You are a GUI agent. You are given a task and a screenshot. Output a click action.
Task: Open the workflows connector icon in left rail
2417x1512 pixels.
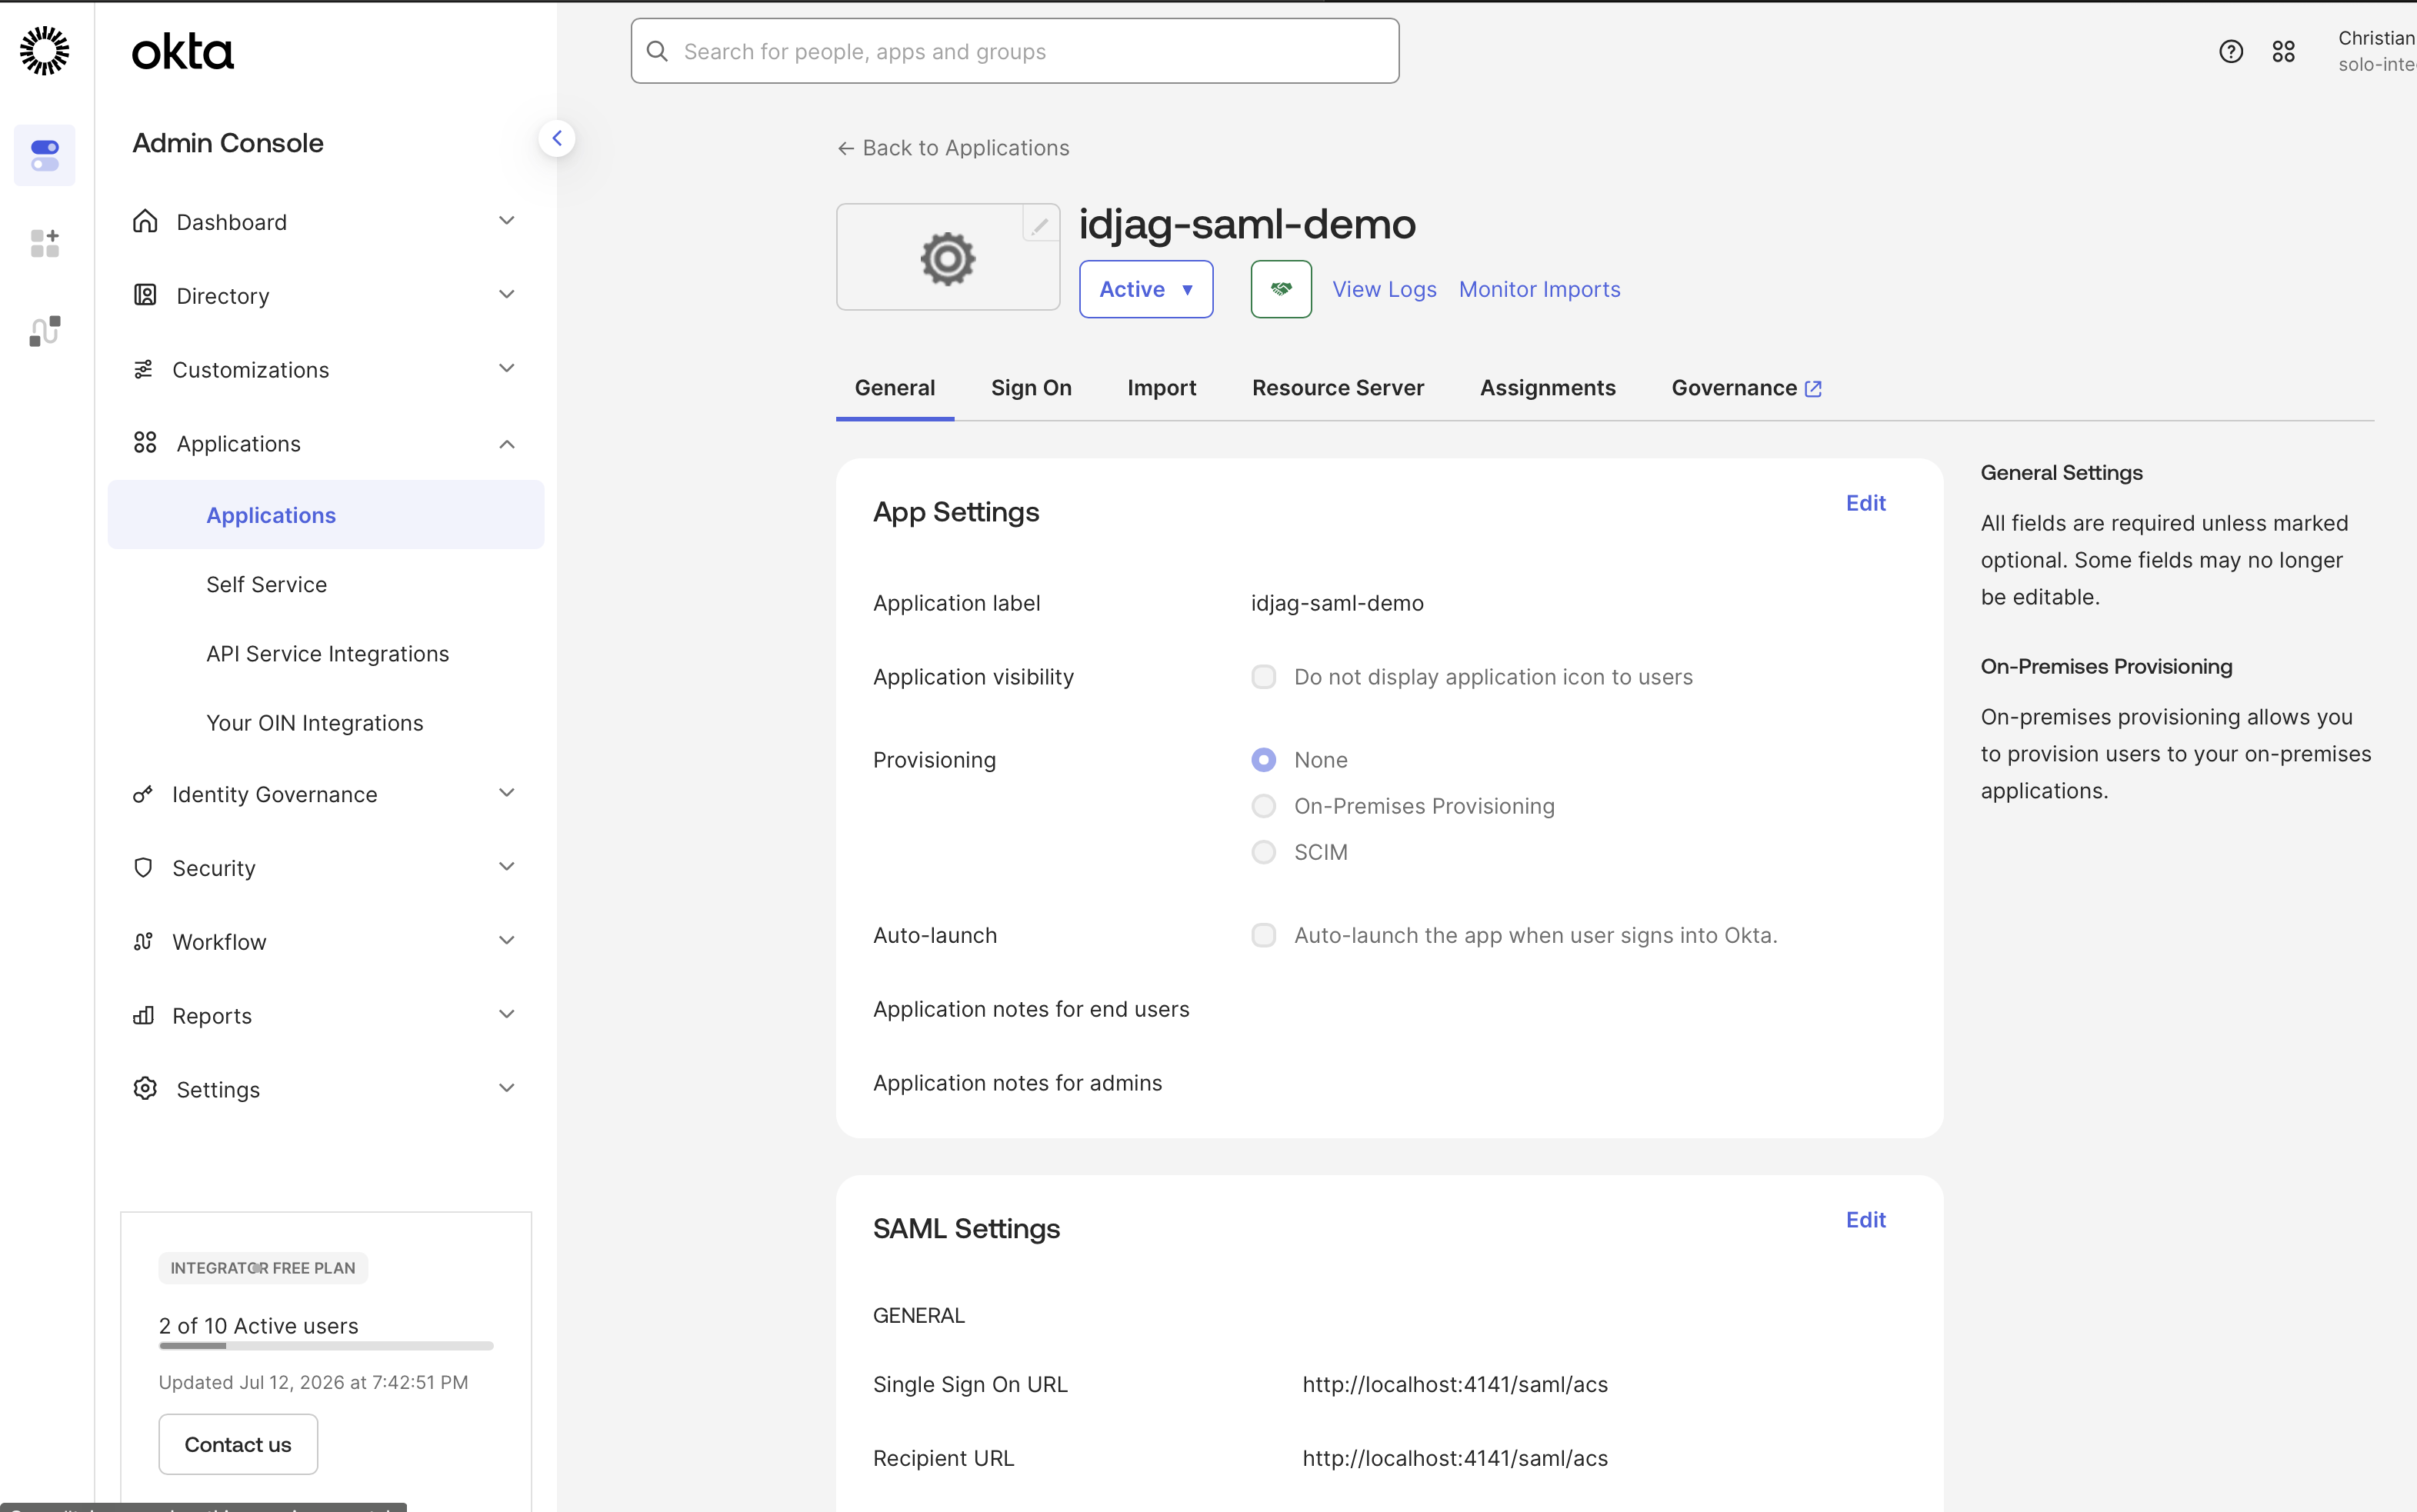click(45, 331)
